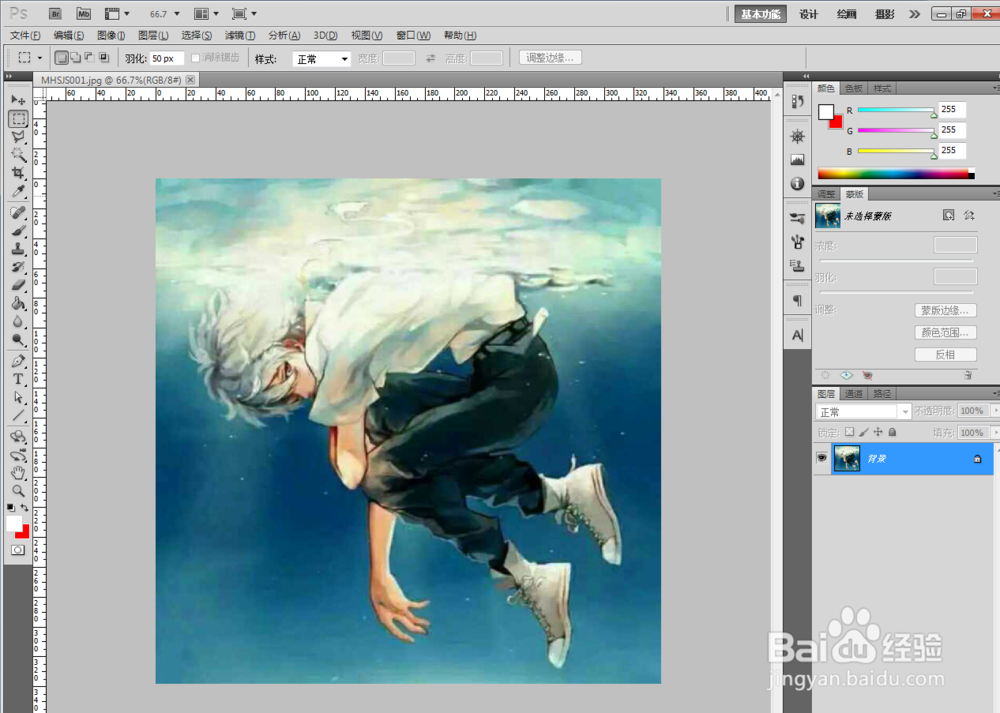Switch to 设计 workspace

[809, 14]
